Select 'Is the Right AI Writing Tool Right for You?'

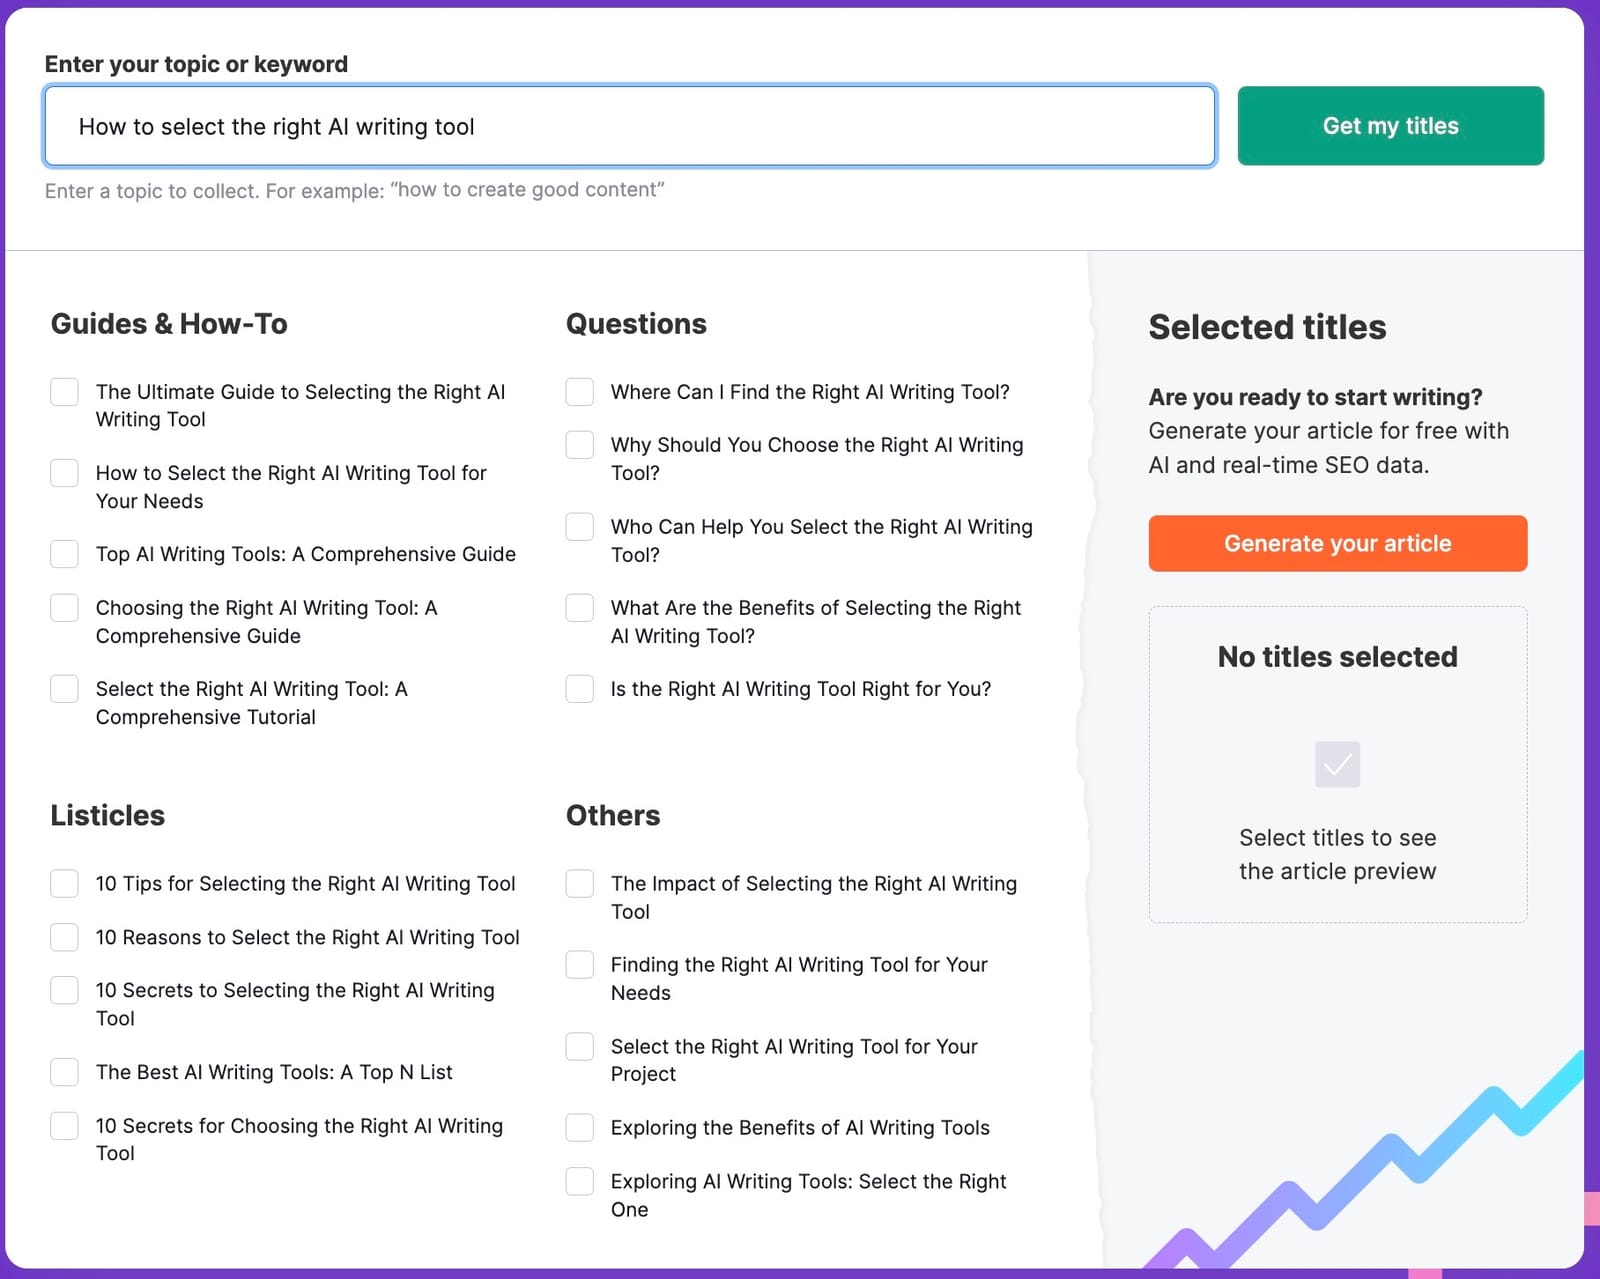579,688
